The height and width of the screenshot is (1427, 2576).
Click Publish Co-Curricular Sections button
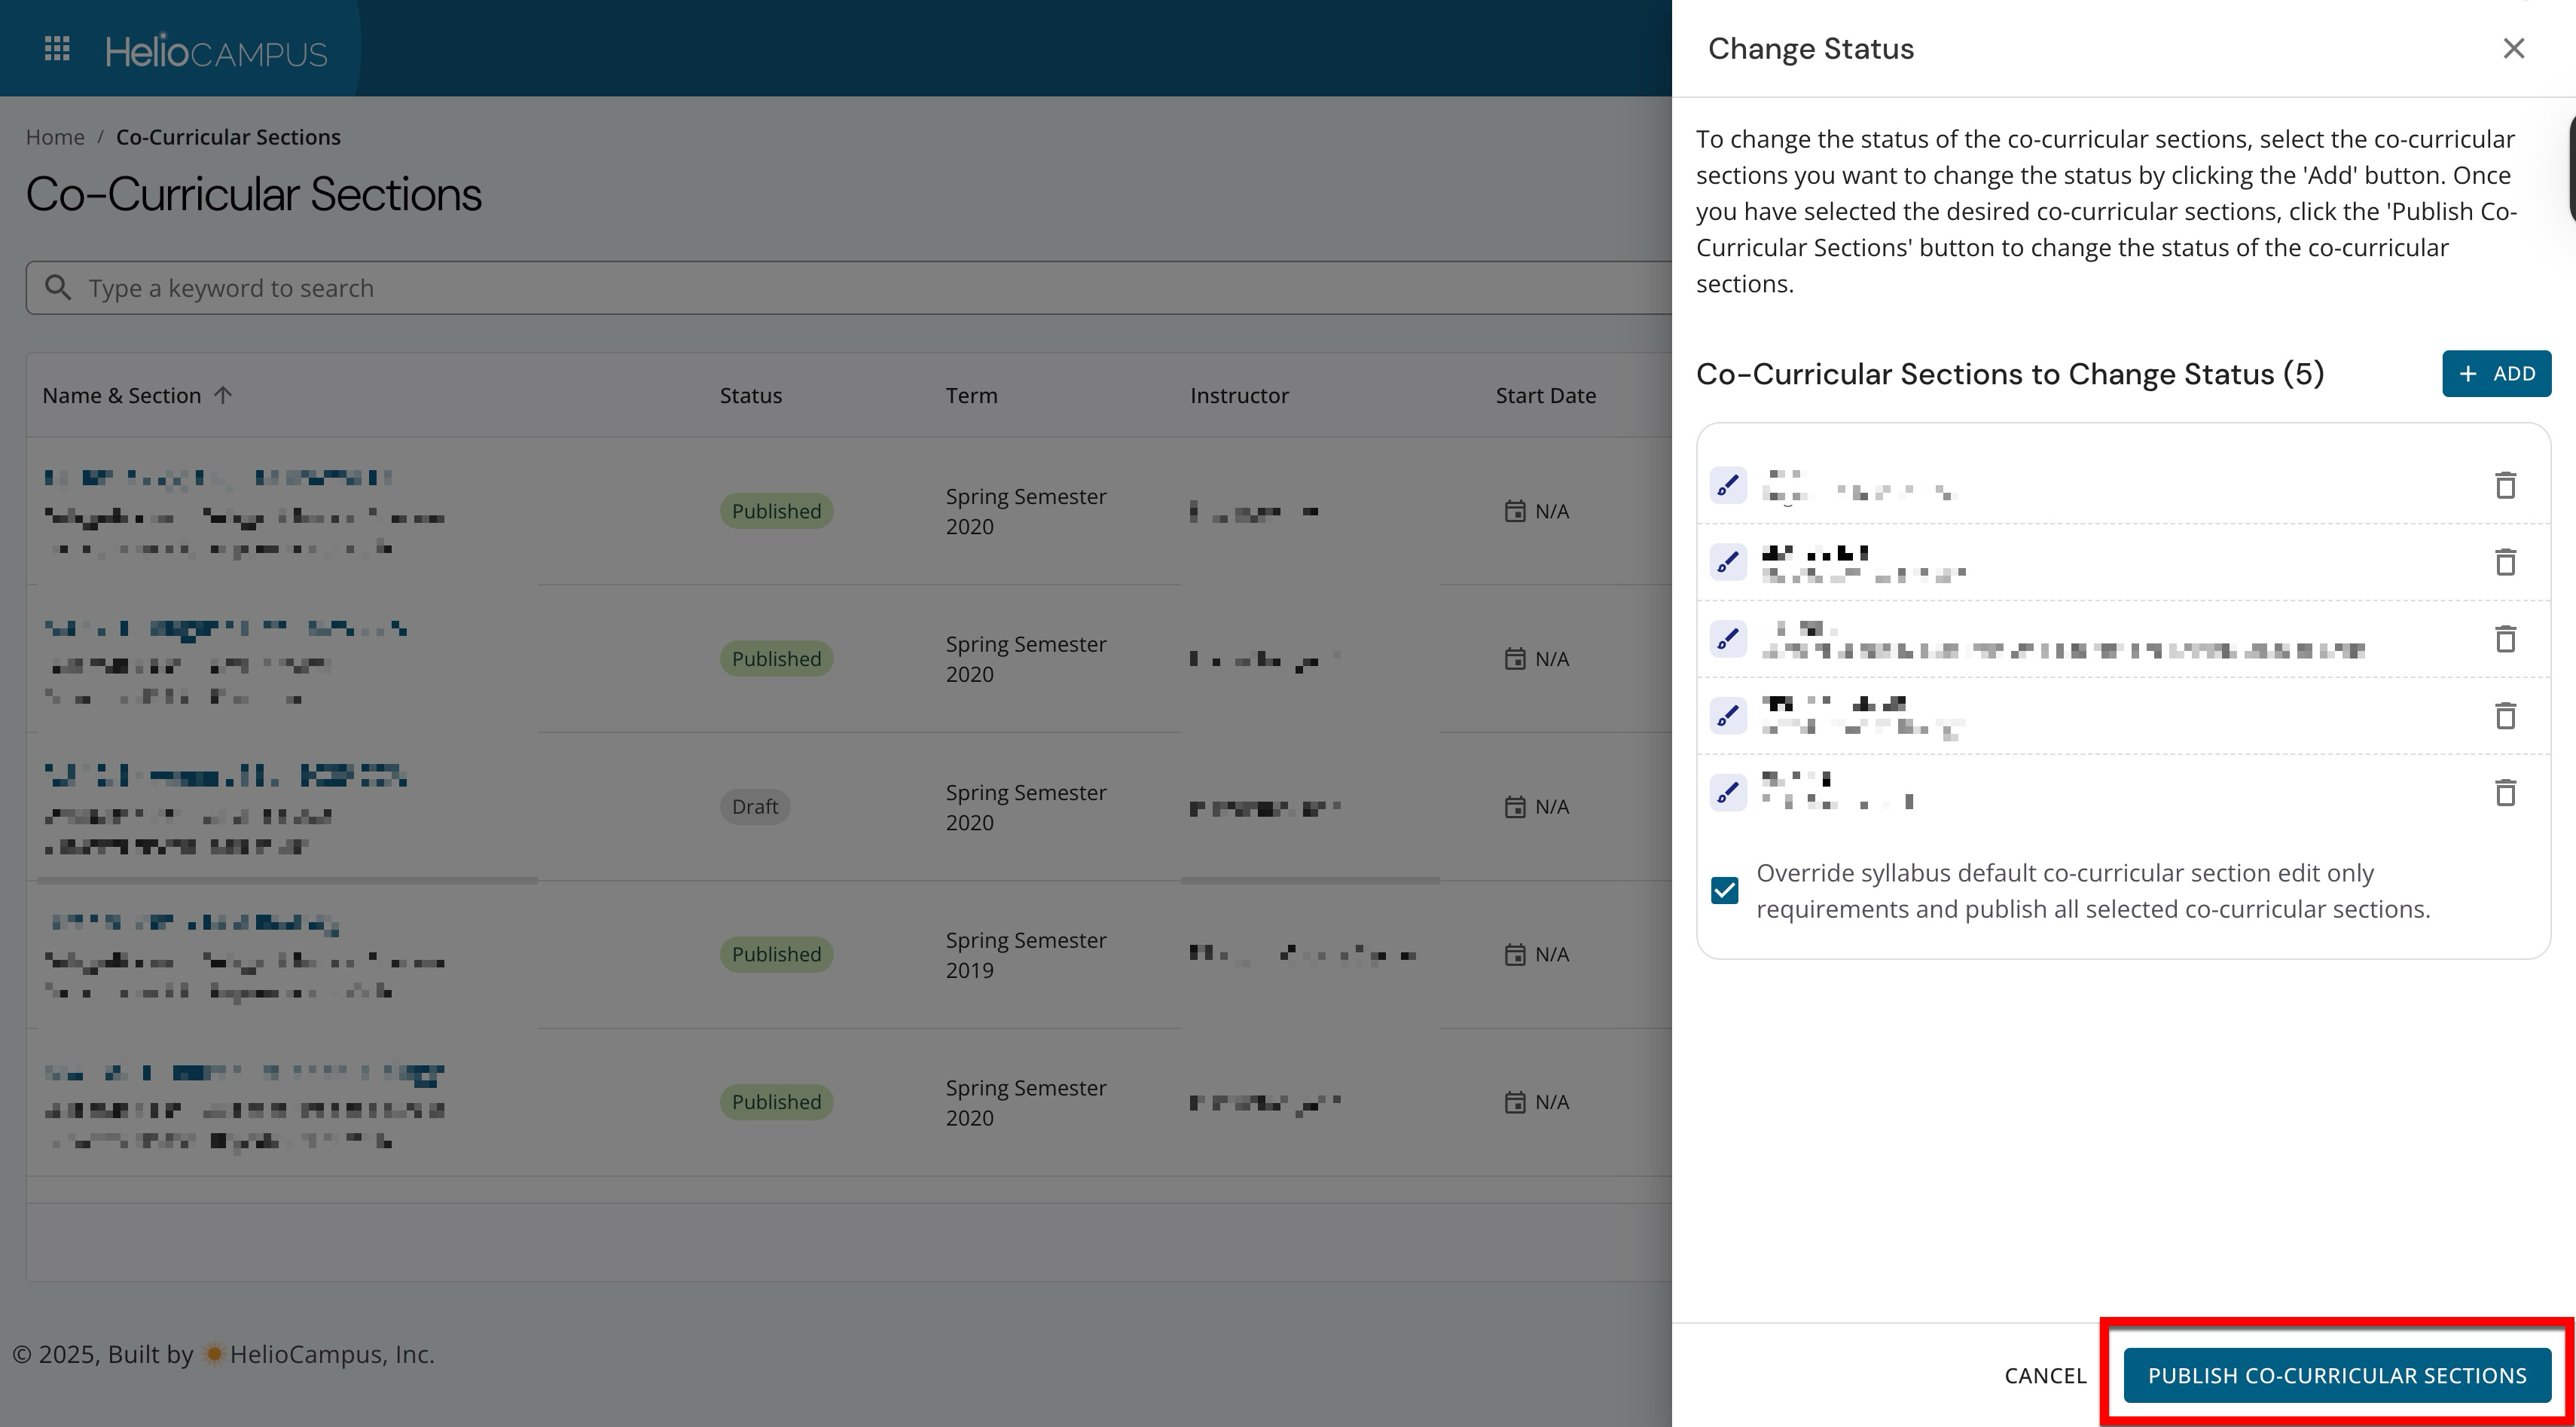point(2336,1376)
